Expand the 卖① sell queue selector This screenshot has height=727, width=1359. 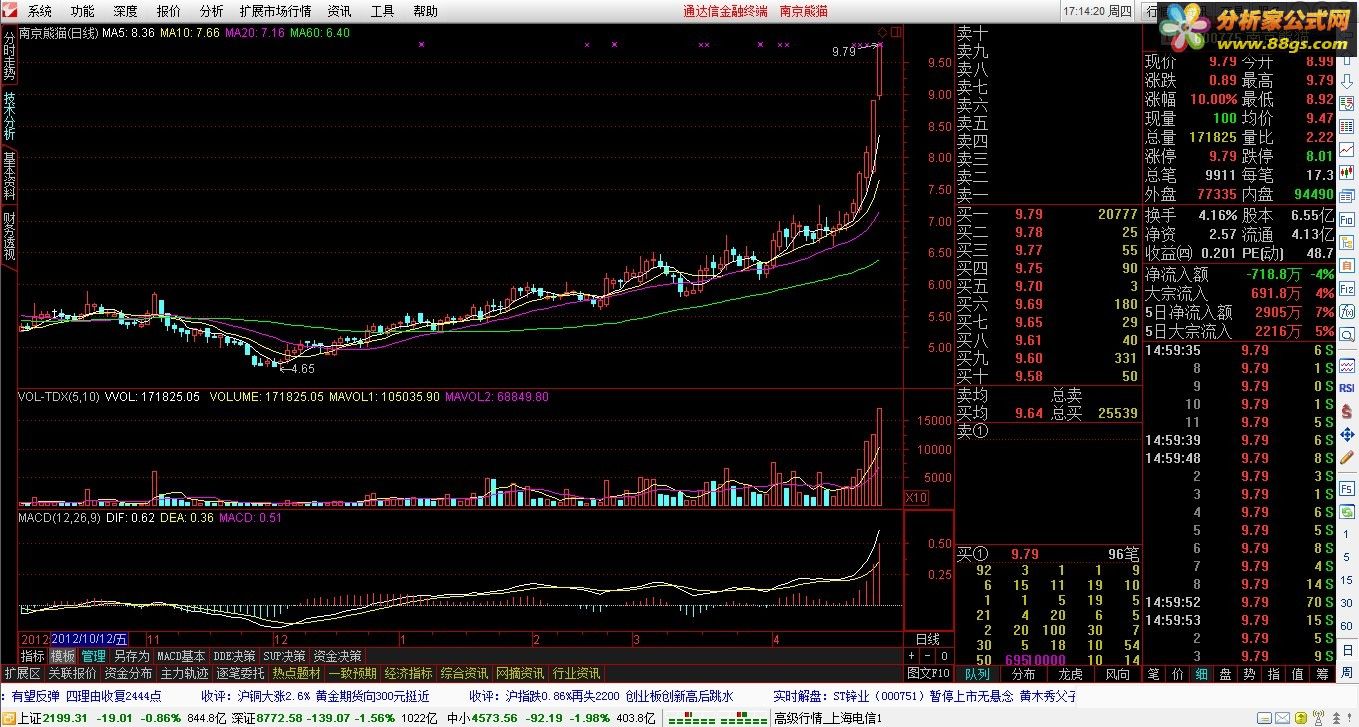coord(972,431)
